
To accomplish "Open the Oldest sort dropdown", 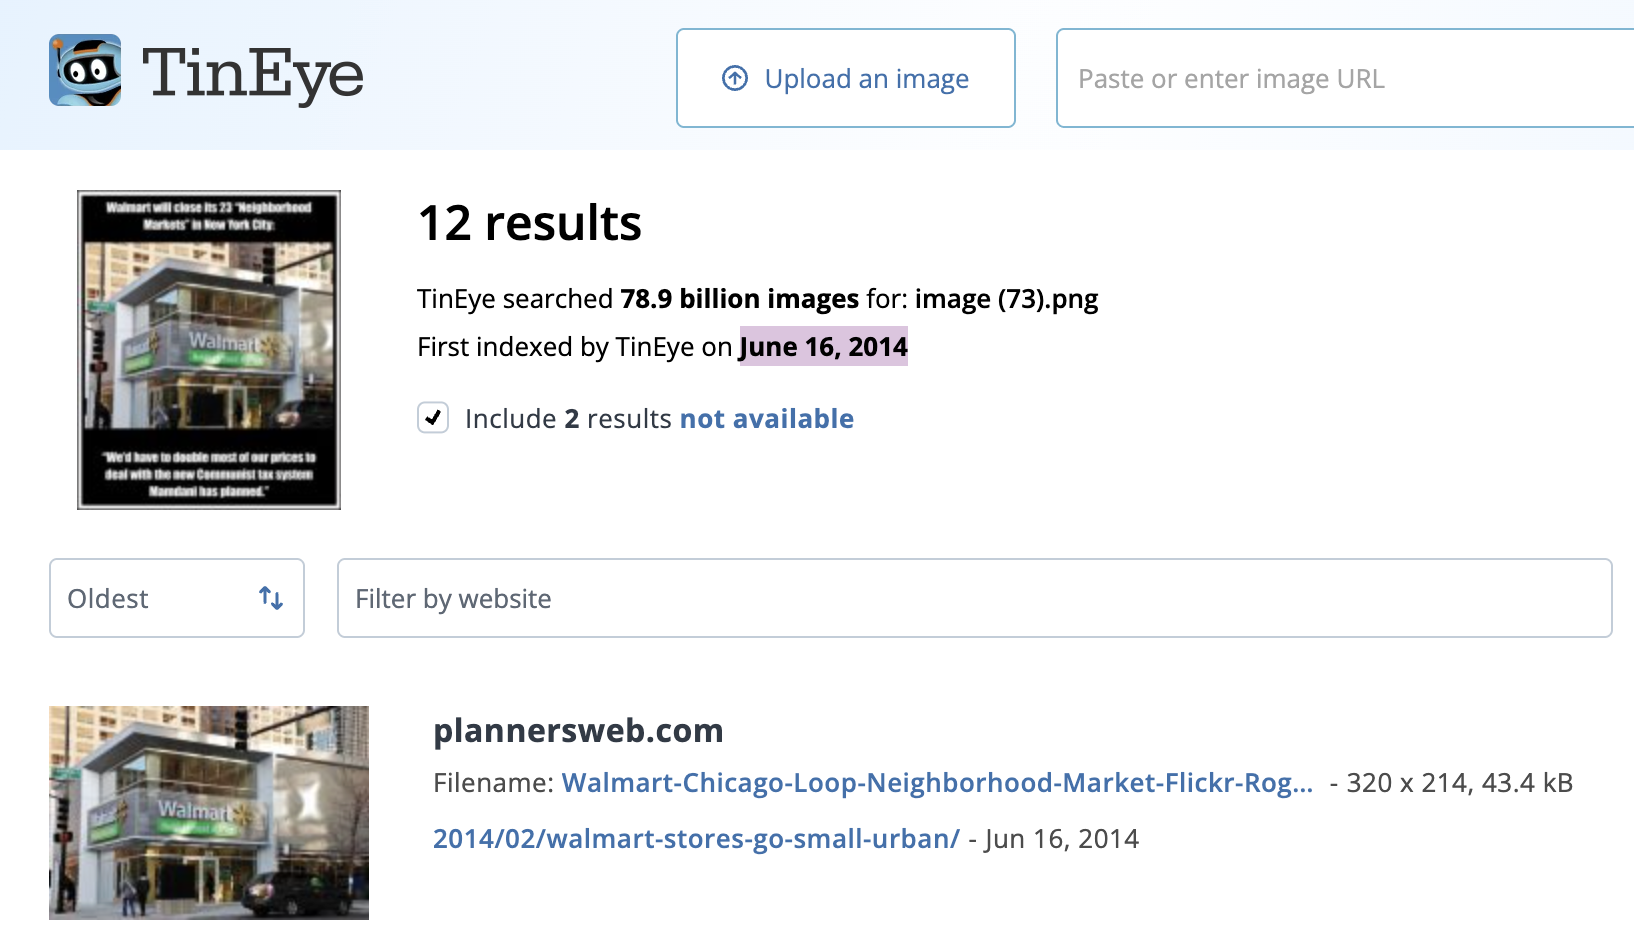I will (176, 598).
